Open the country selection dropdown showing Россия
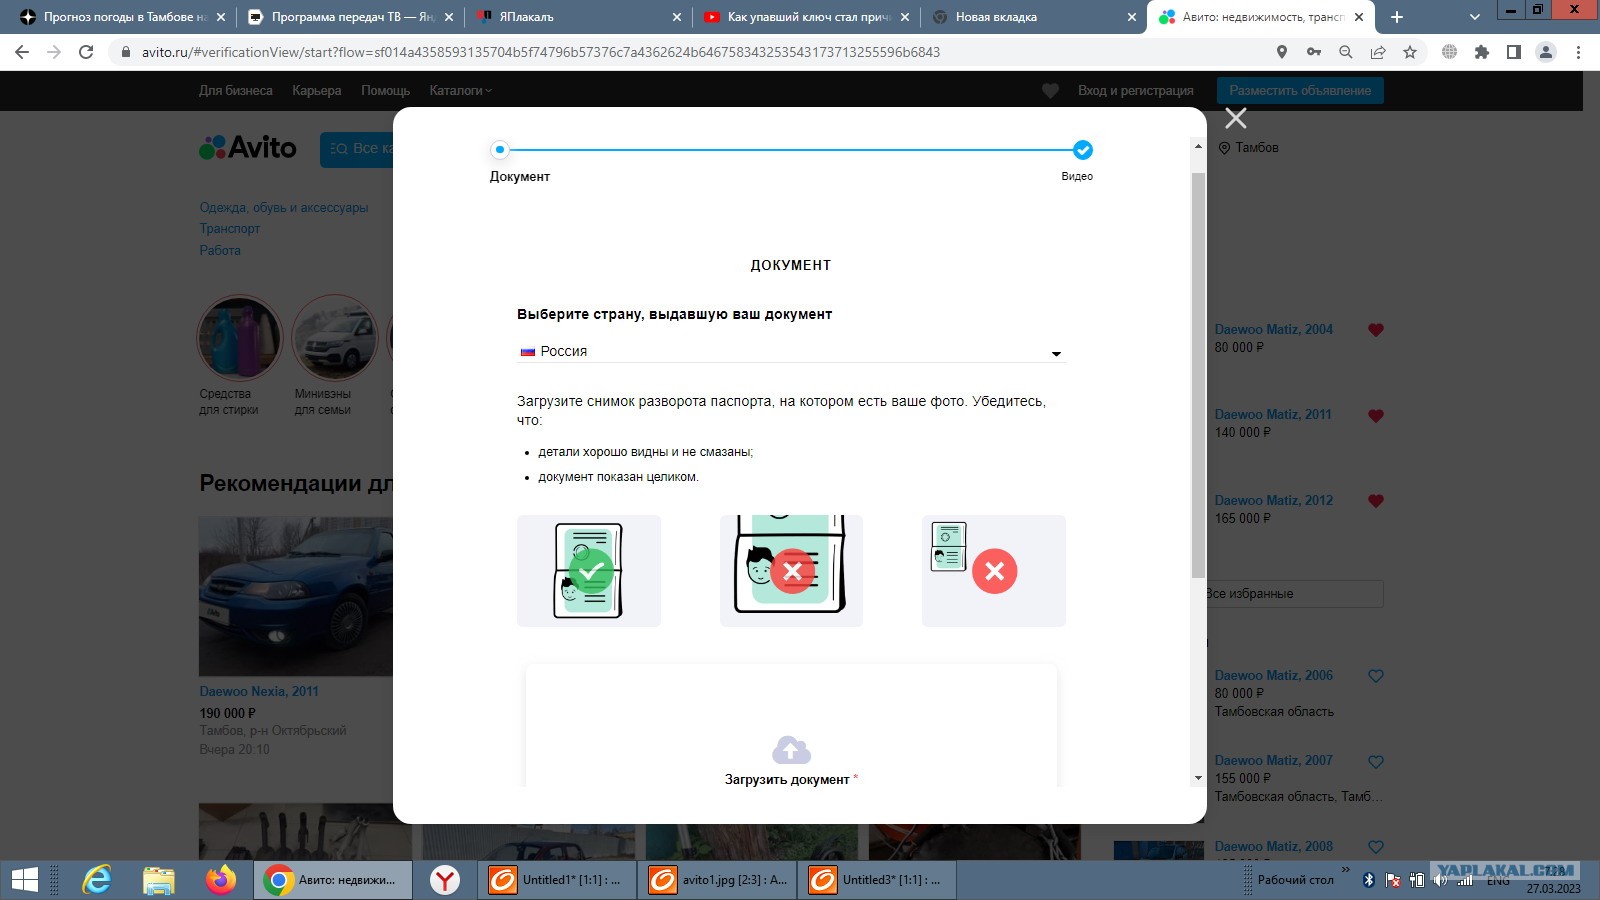 790,352
